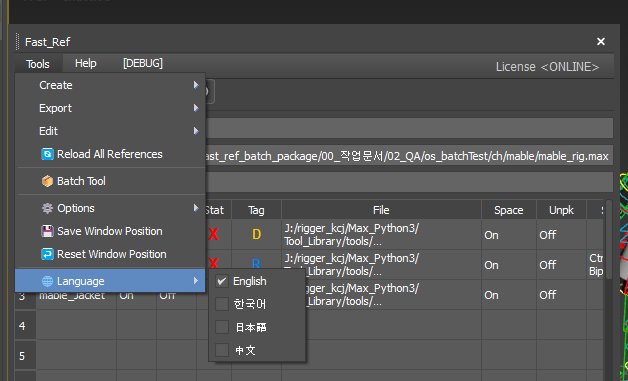Expand the Options submenu arrow

click(x=196, y=208)
